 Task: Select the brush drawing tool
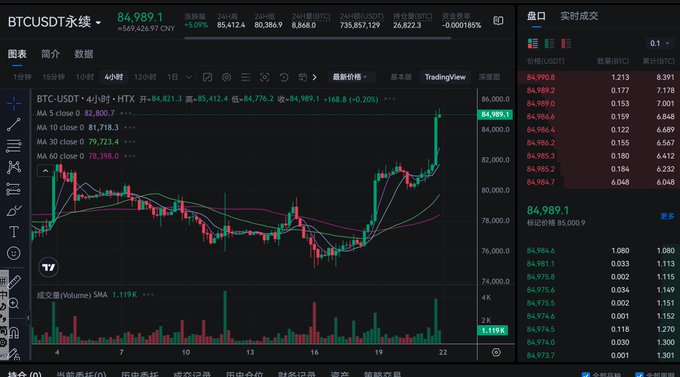pos(13,210)
